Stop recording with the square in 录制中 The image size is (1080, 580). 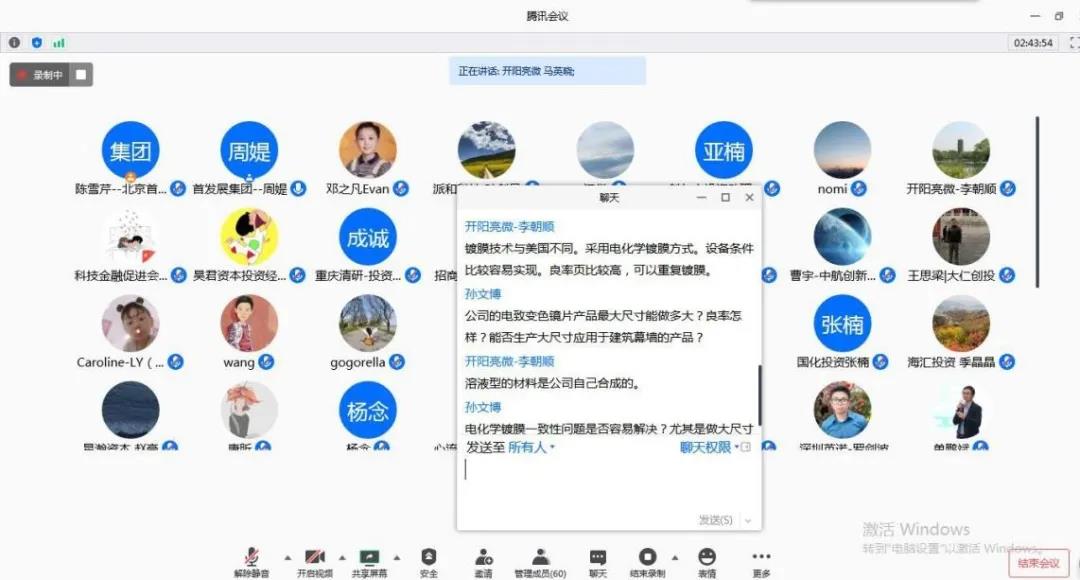point(81,74)
